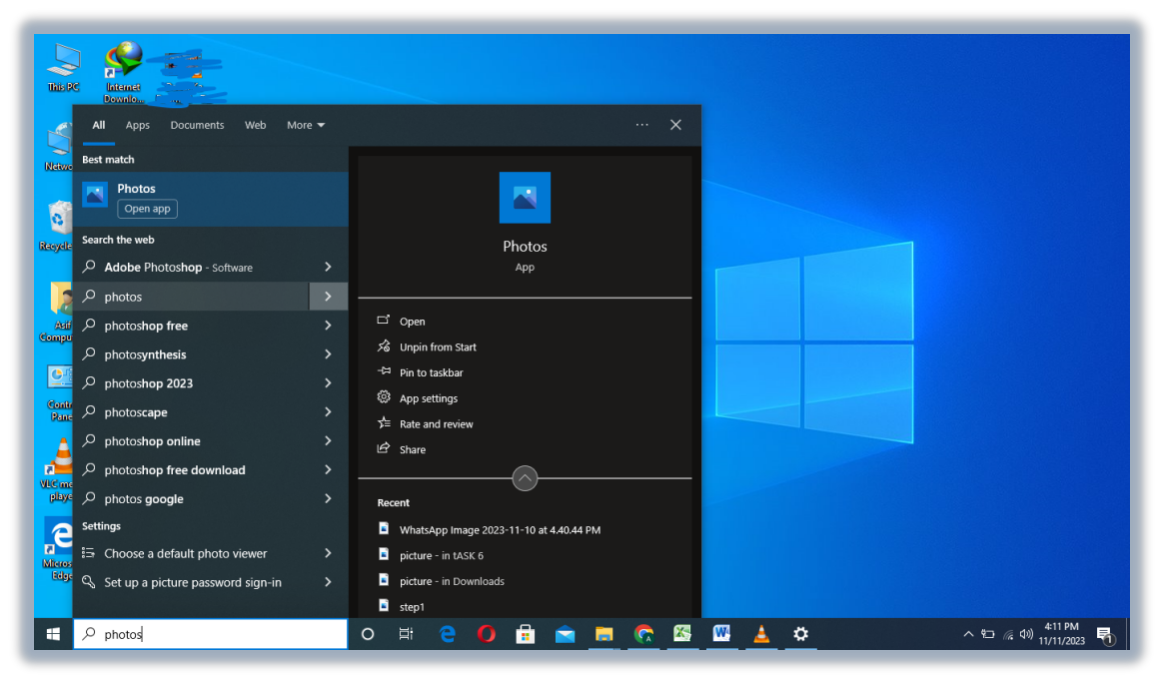Expand the photoshop free download suggestion arrow
Viewport: 1163px width, 684px height.
(x=328, y=470)
